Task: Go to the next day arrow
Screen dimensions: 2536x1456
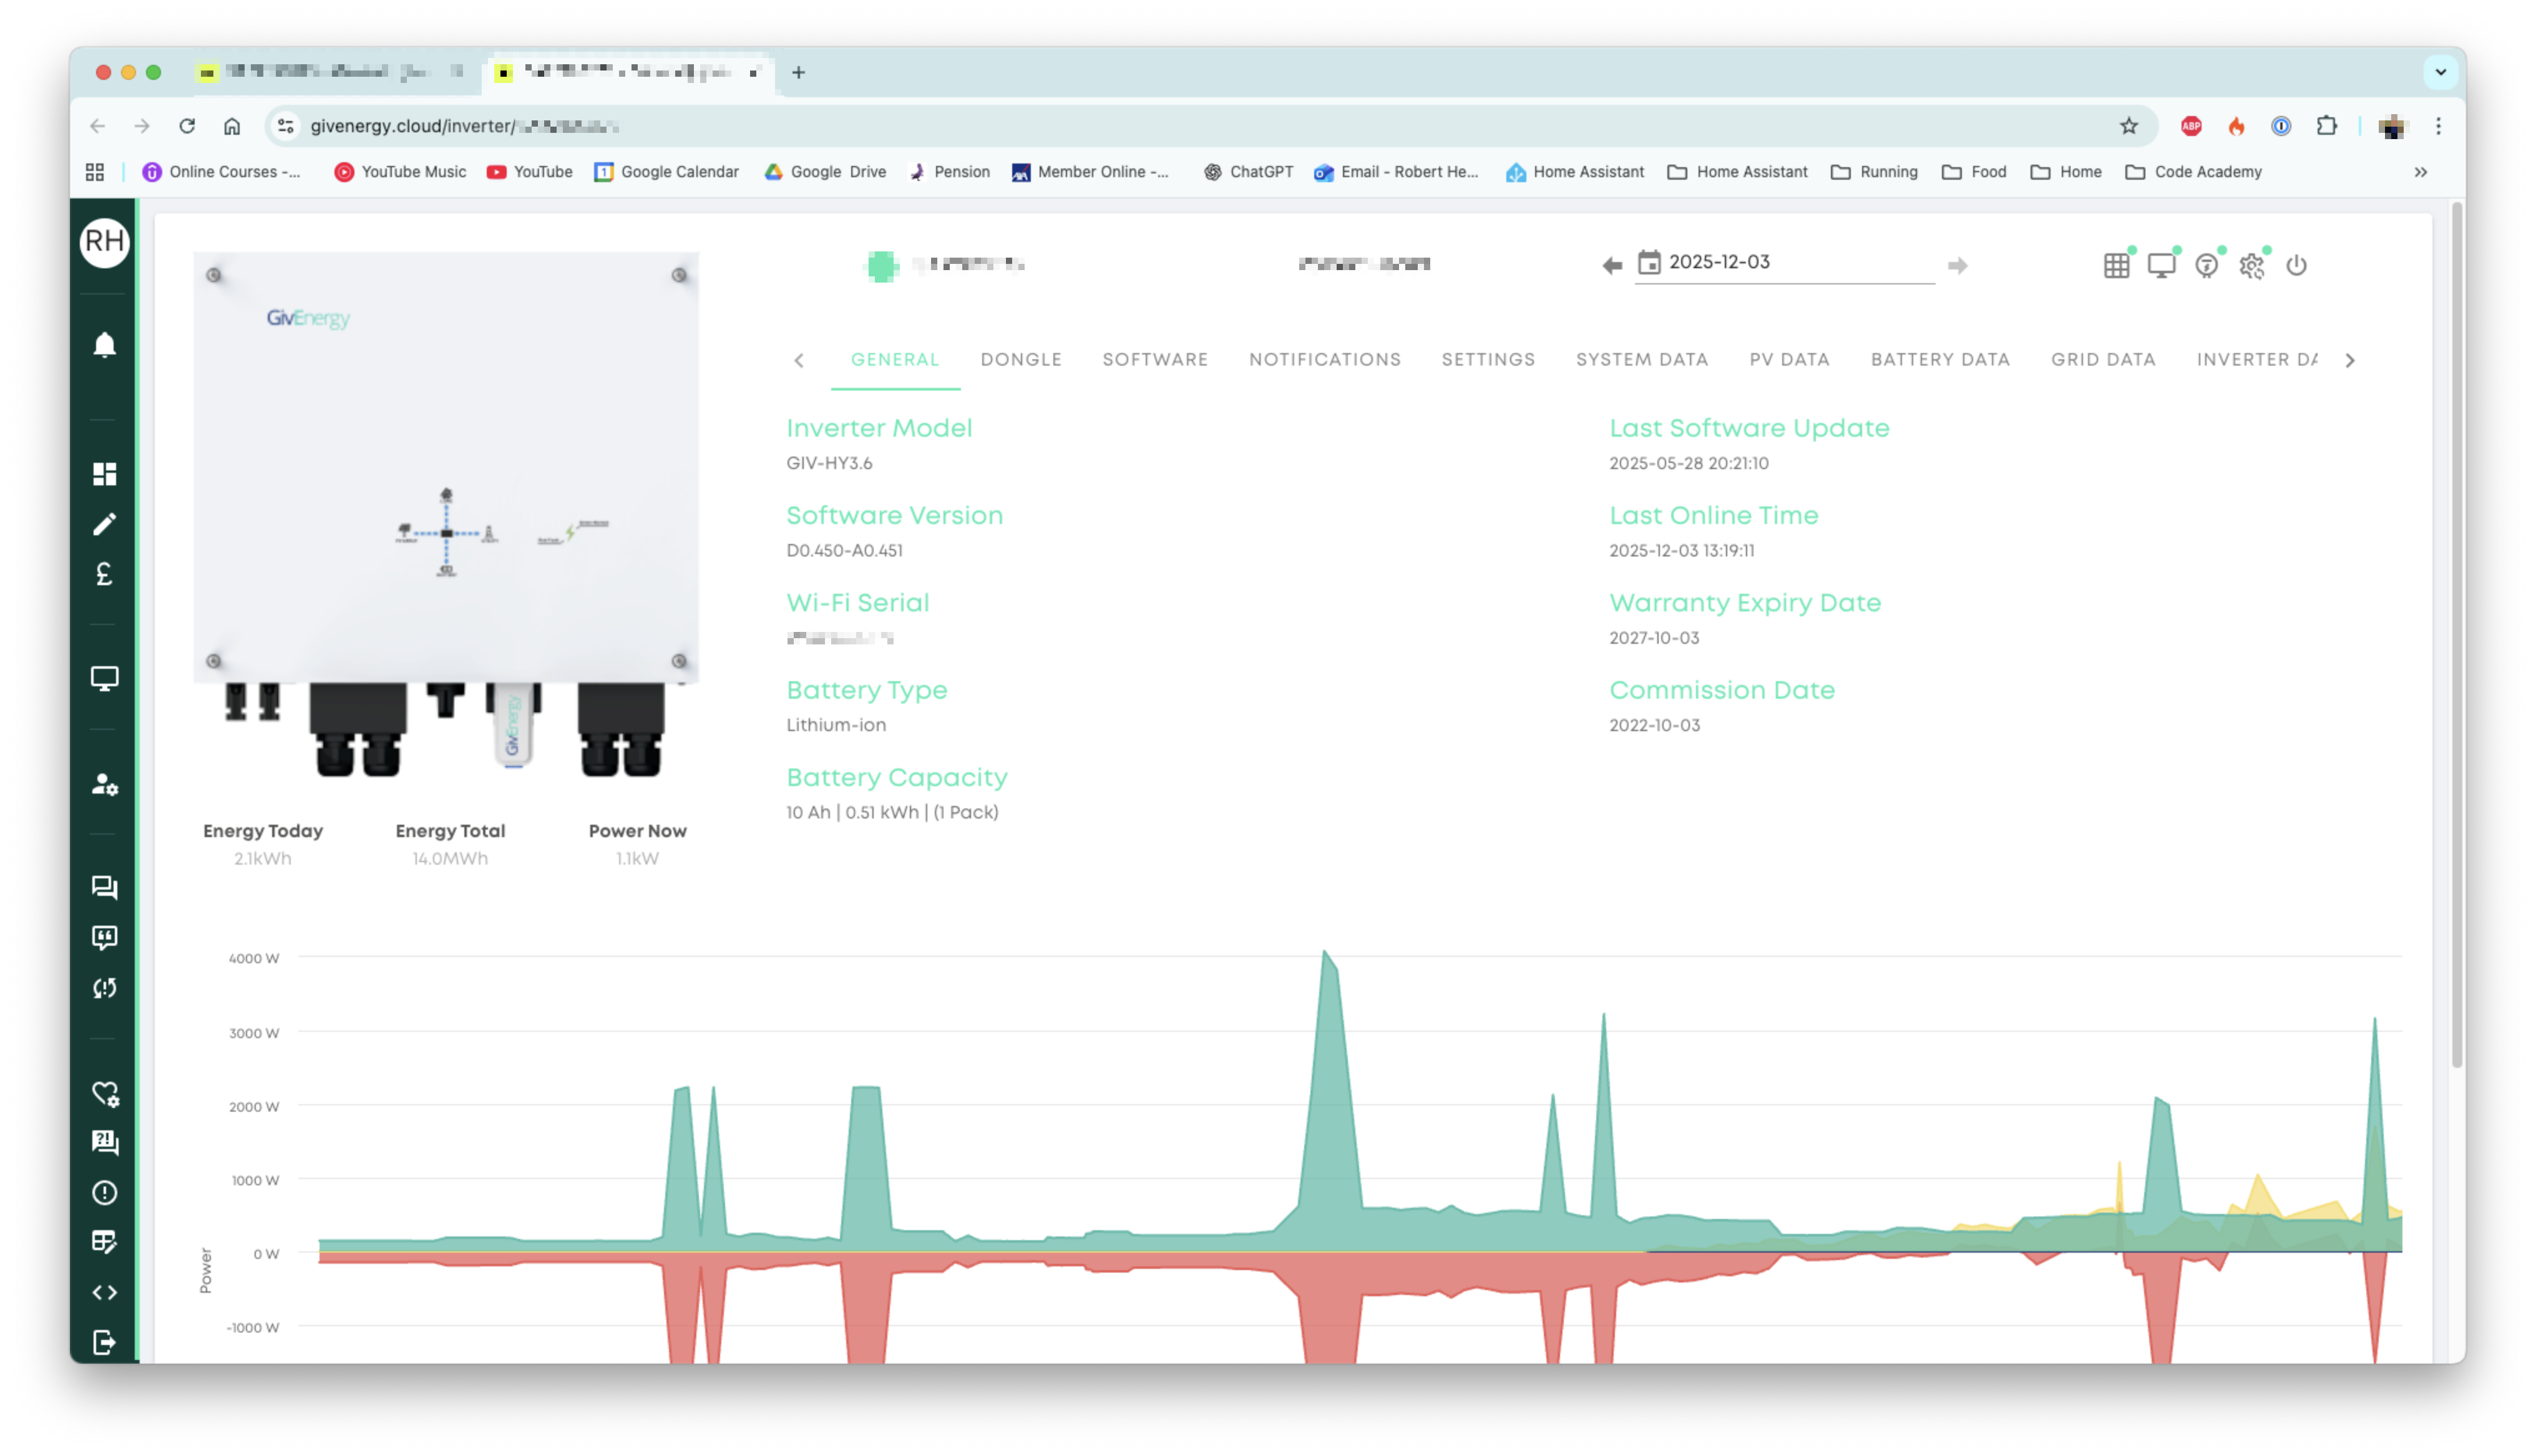Action: 1957,265
